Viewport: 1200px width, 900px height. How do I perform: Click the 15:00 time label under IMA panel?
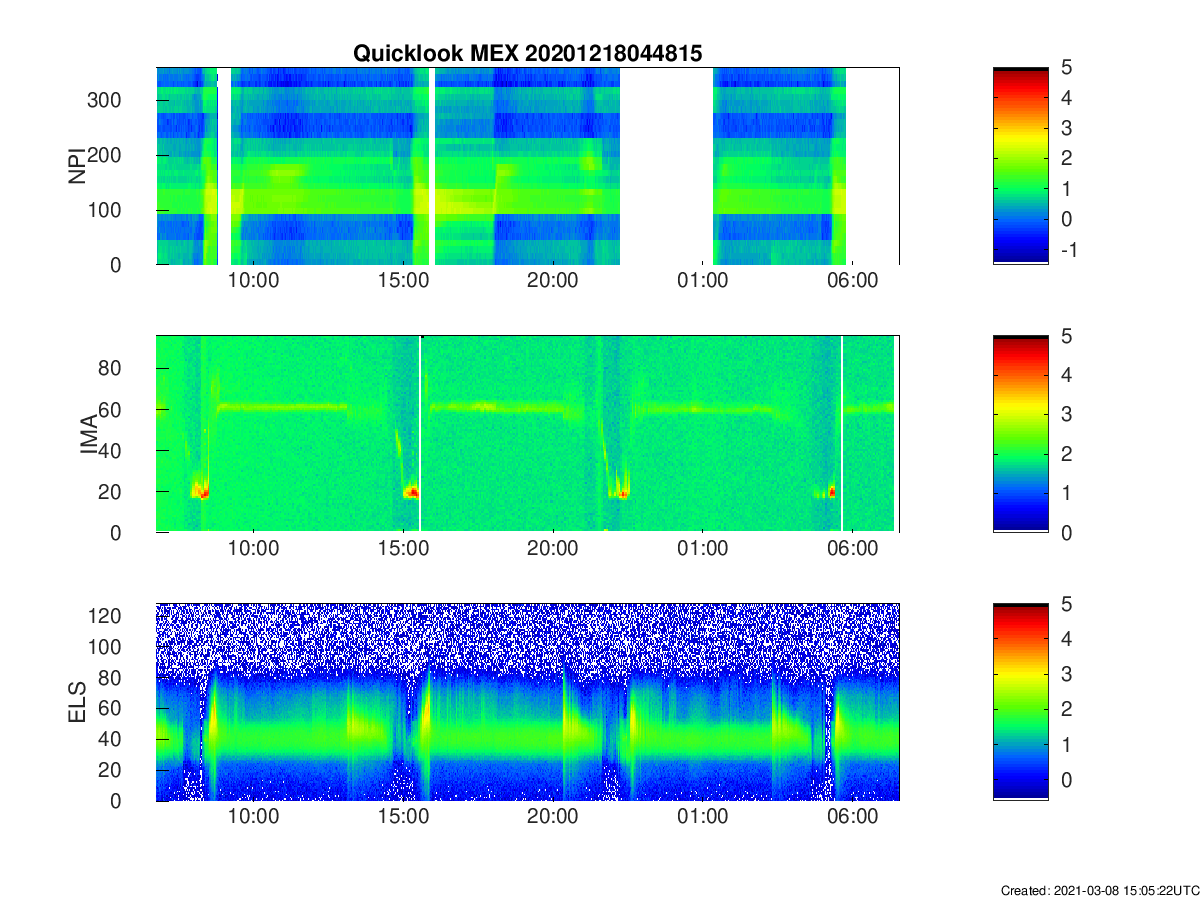(x=403, y=549)
